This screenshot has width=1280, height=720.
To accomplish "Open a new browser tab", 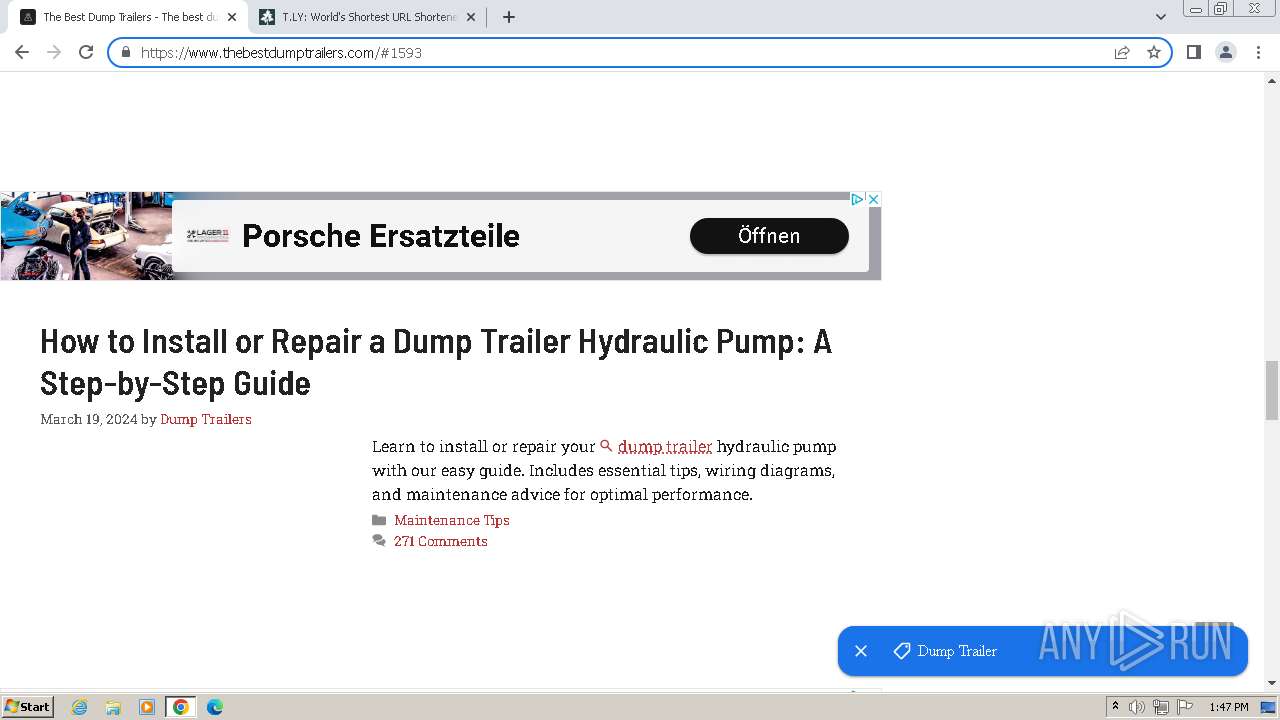I will (509, 17).
